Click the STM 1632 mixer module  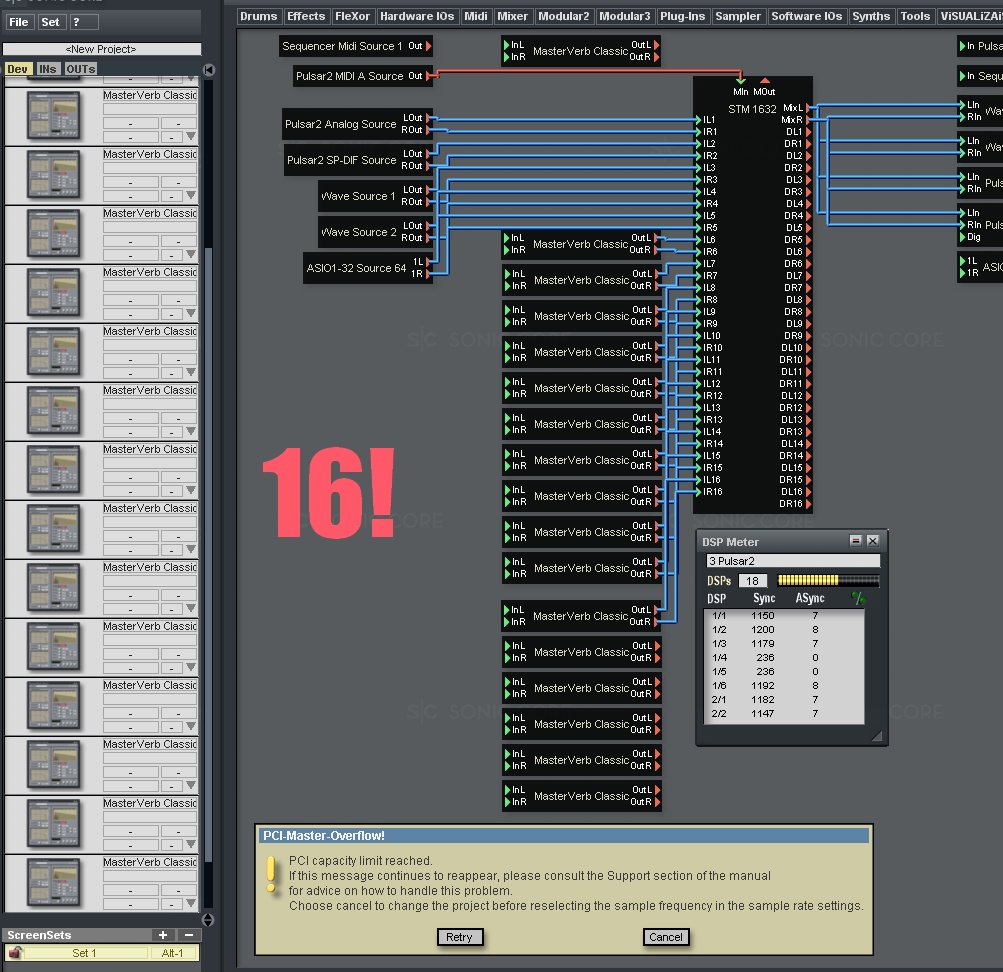click(x=752, y=109)
